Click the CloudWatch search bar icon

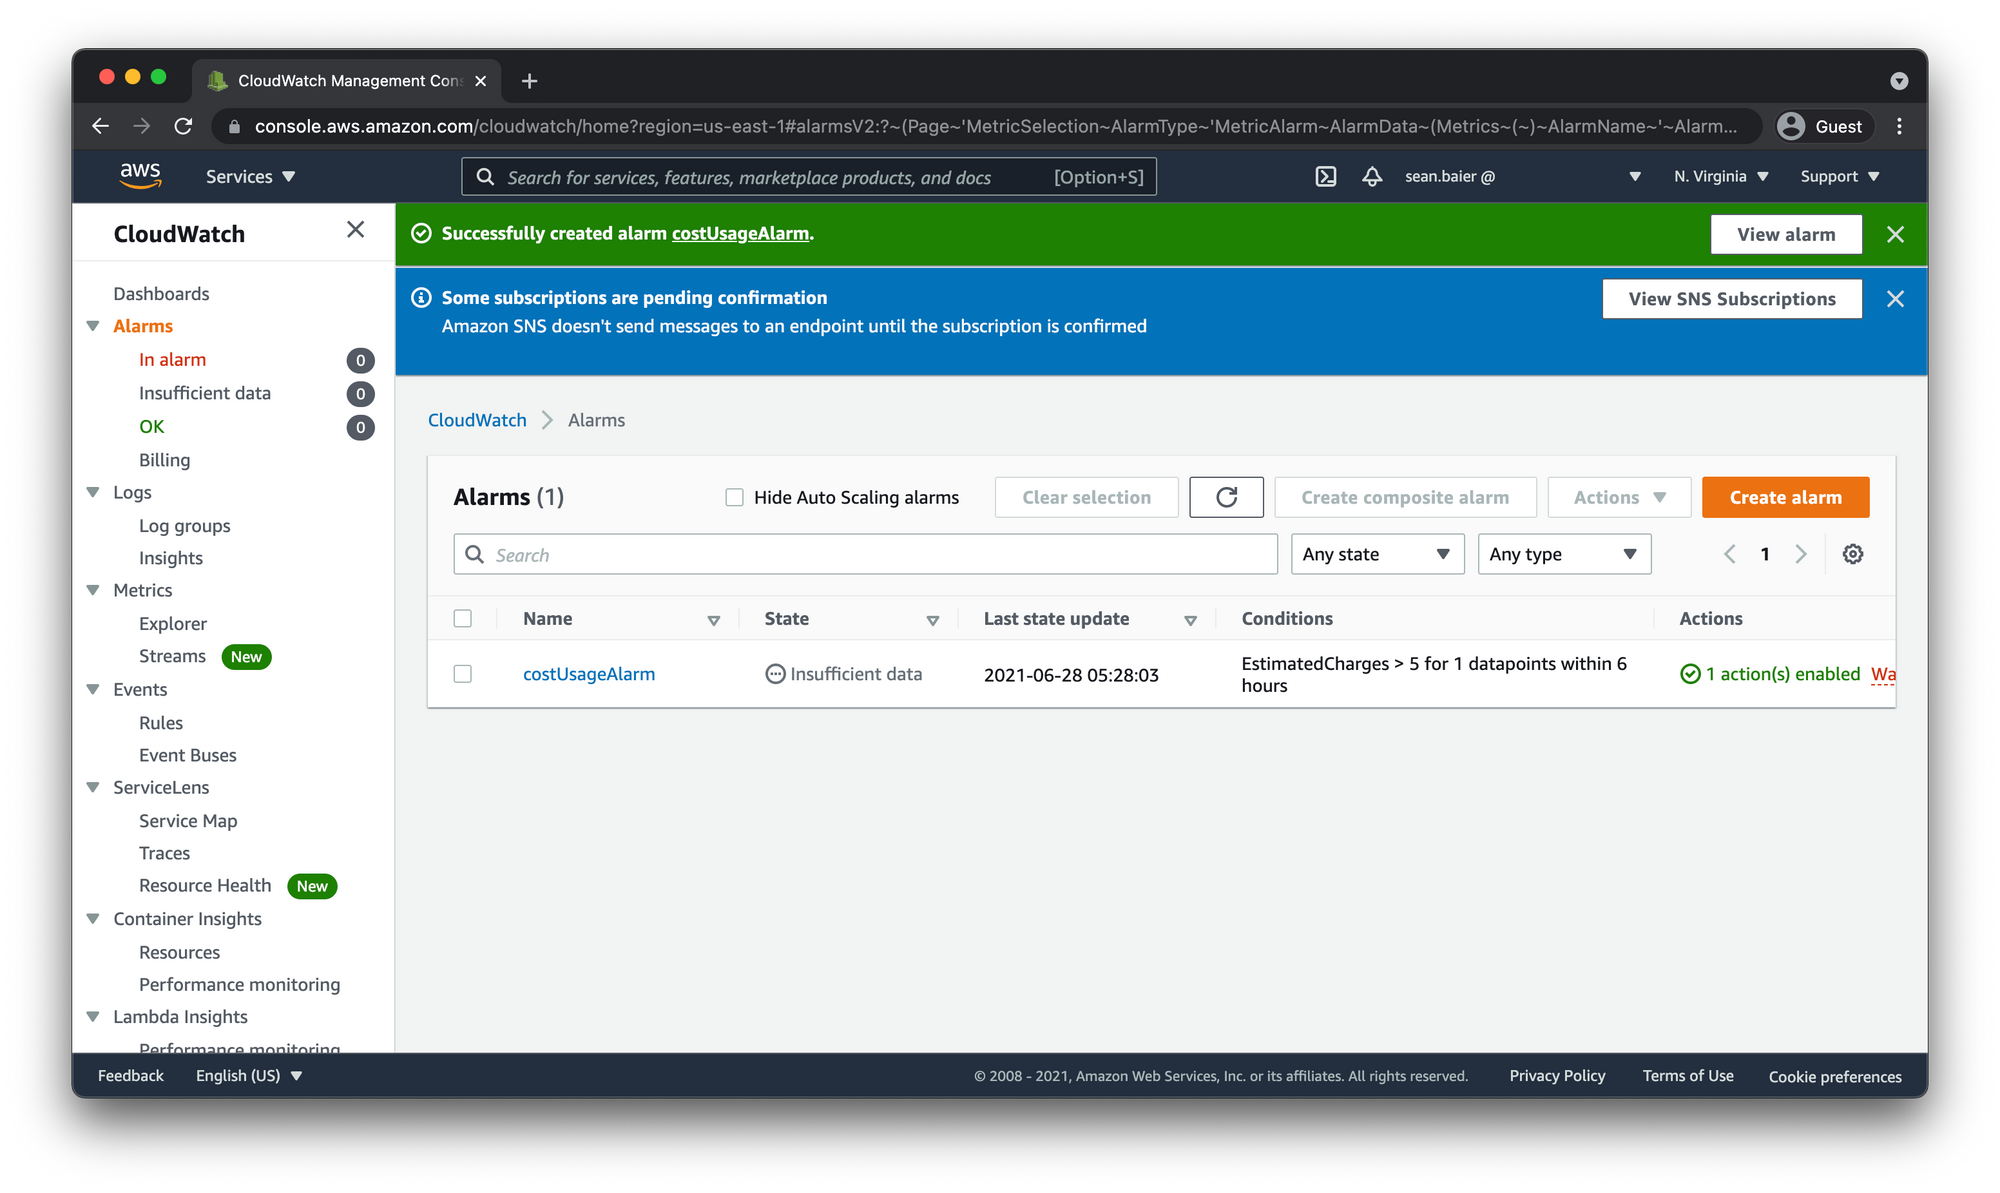476,554
